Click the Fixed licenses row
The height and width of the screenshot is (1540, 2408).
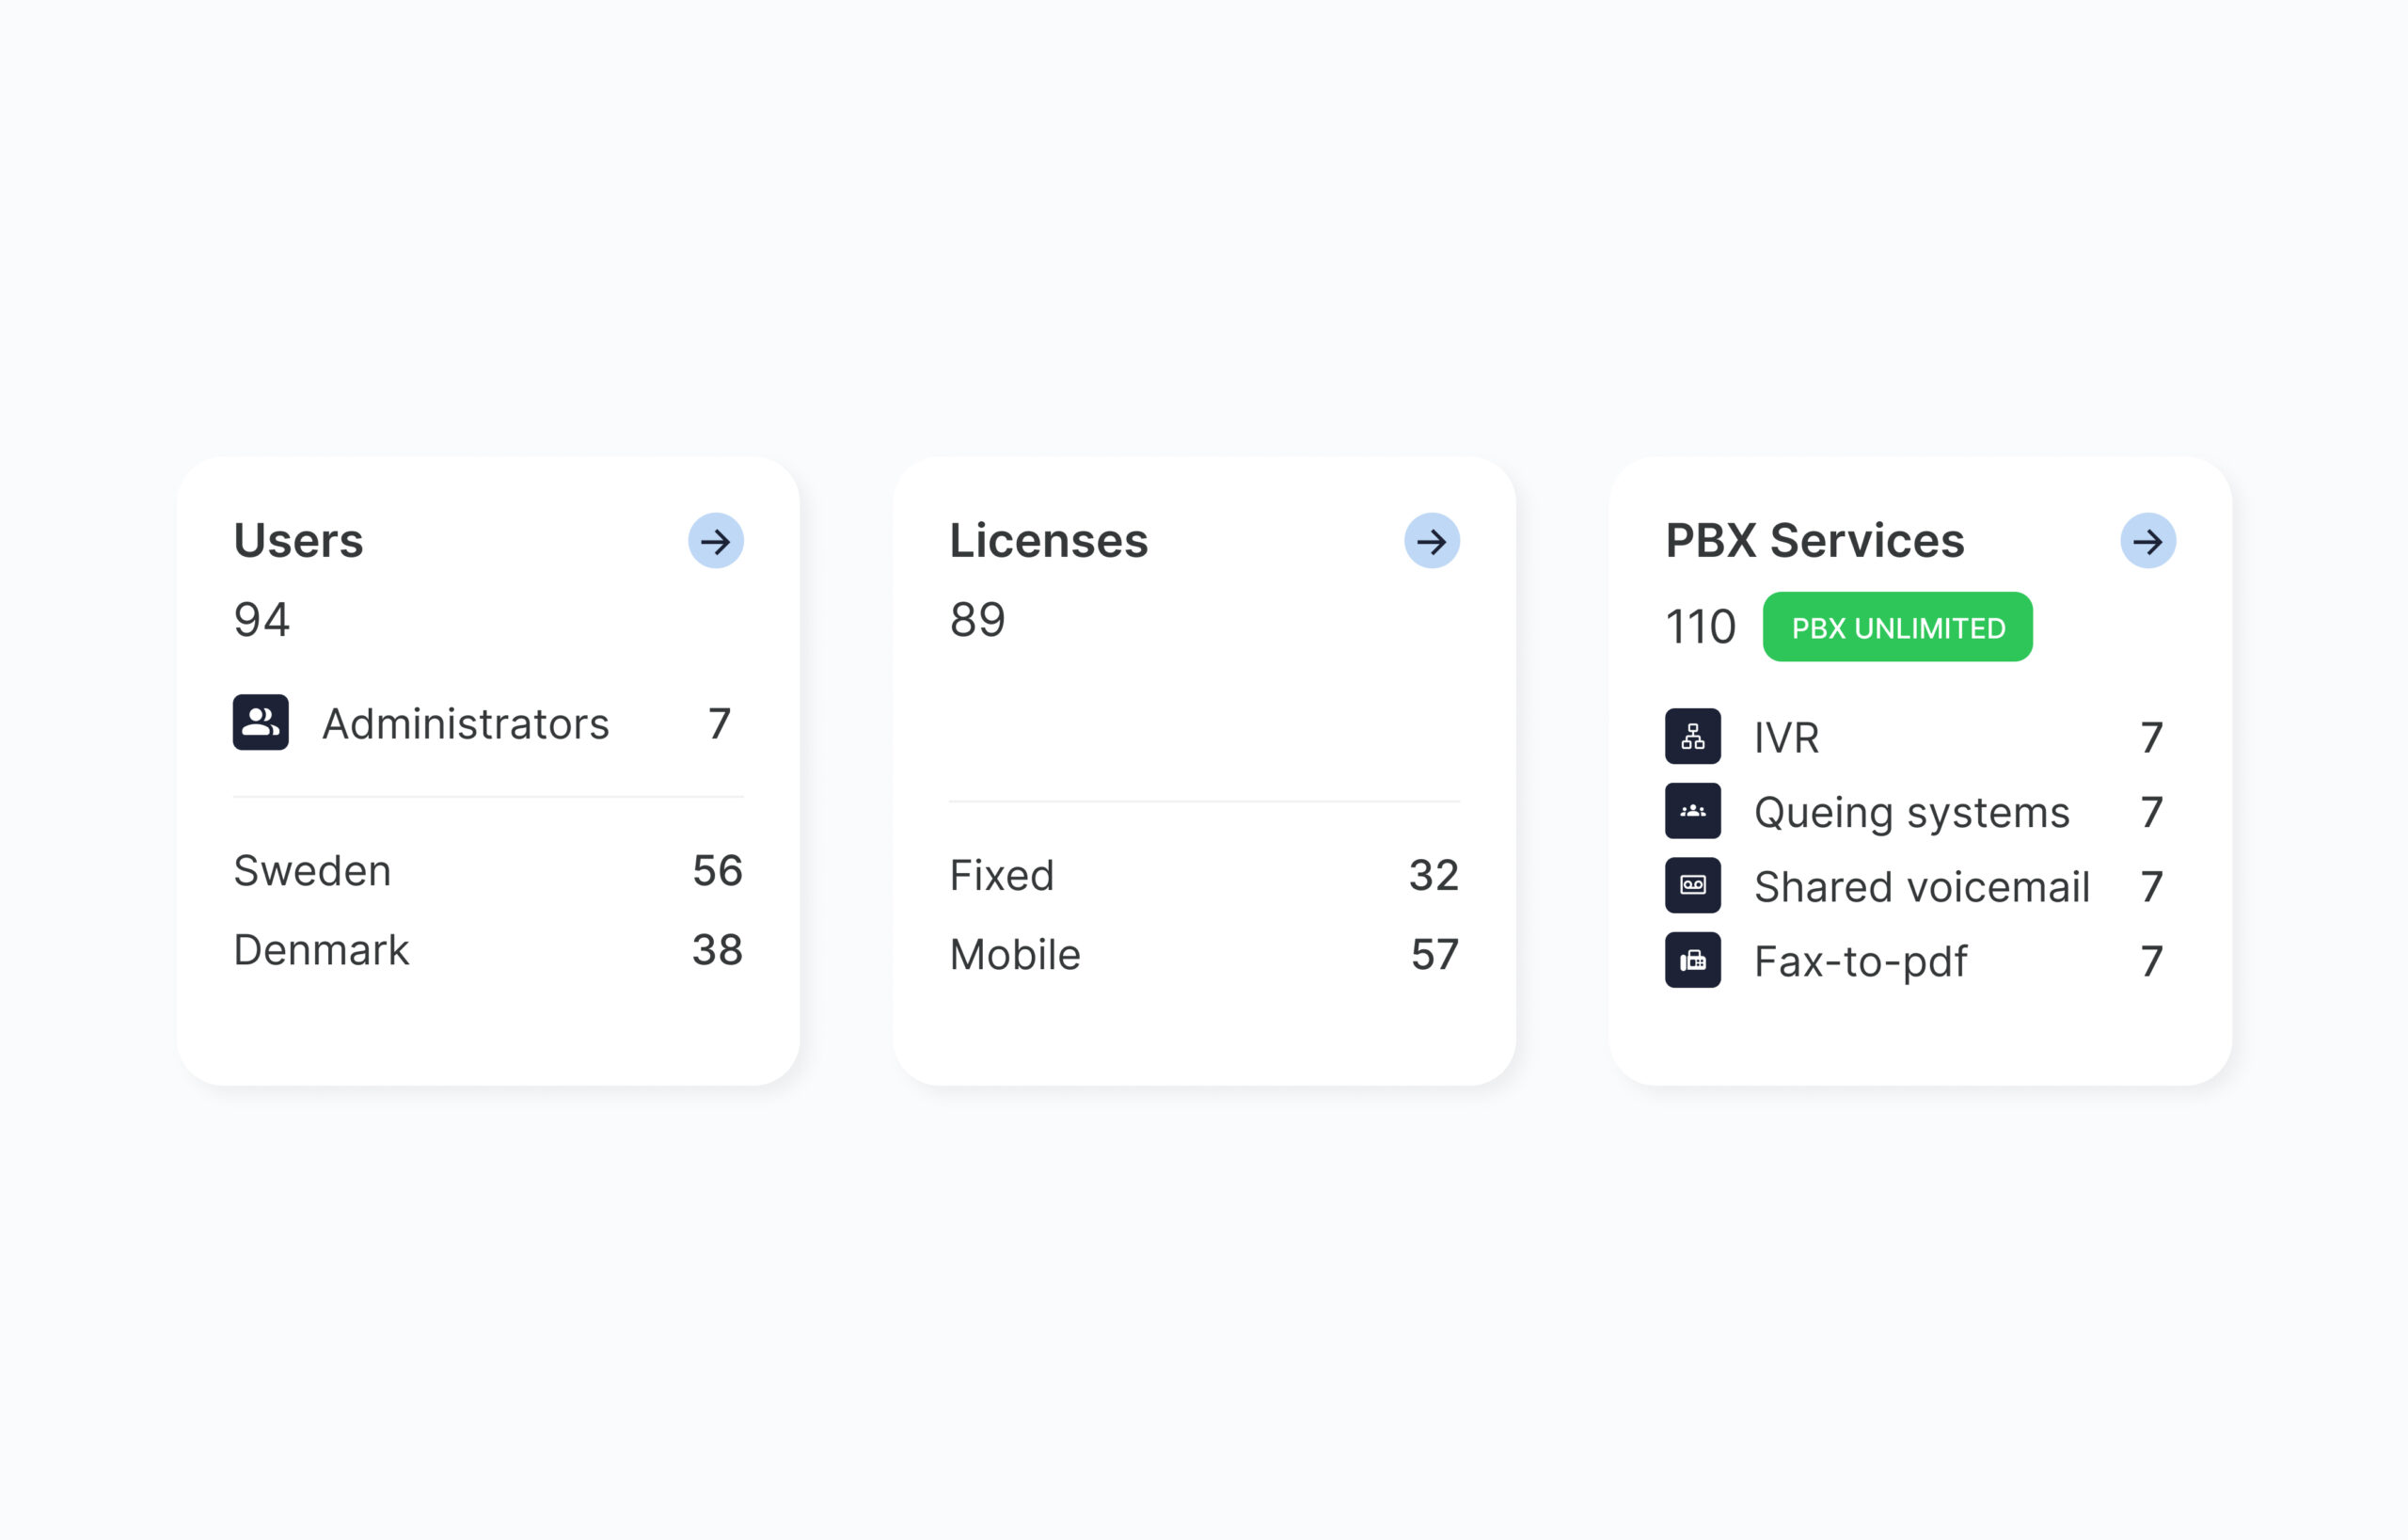(1204, 876)
